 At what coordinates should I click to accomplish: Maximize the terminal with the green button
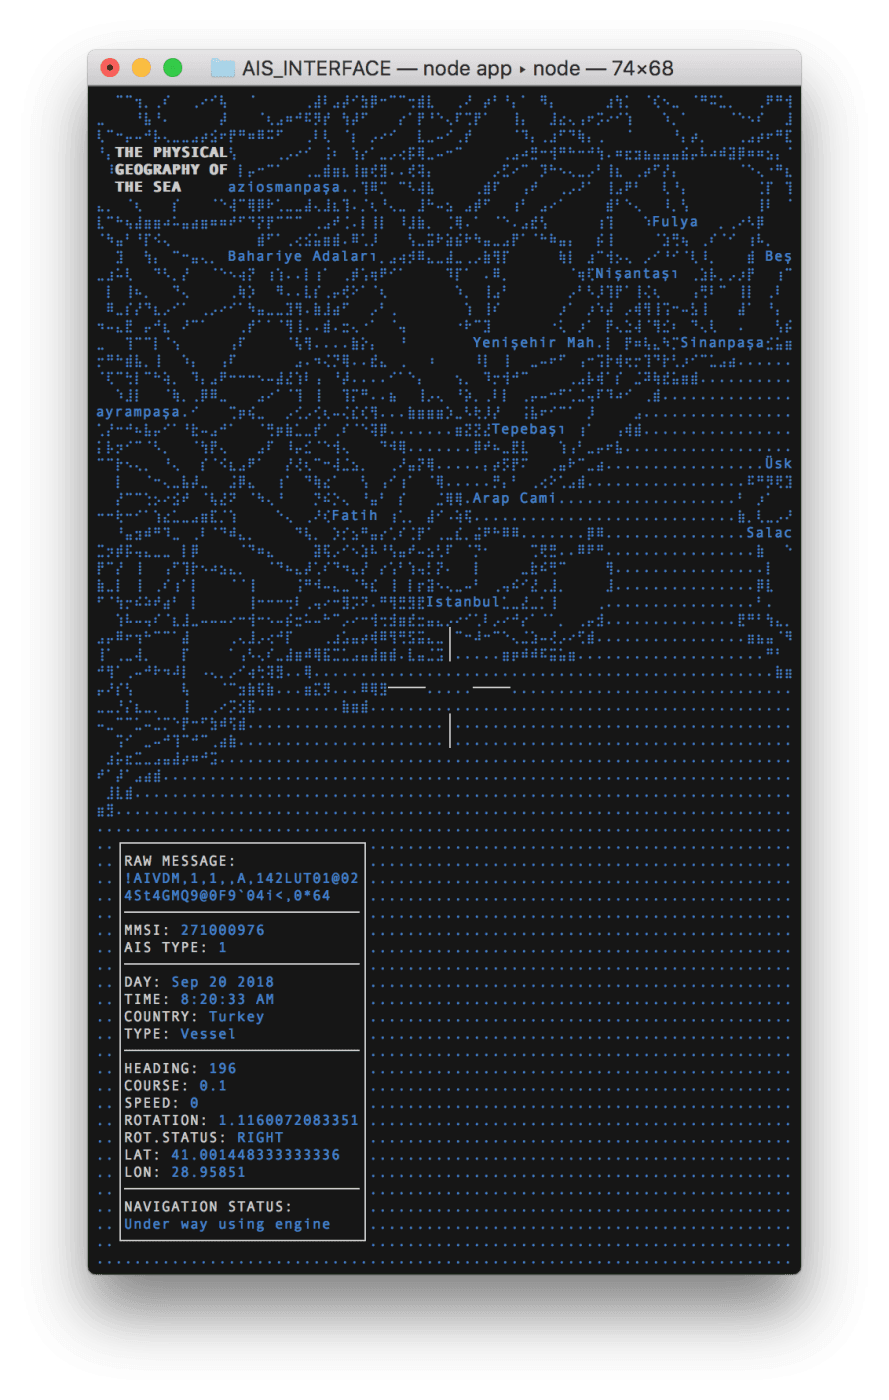click(172, 68)
